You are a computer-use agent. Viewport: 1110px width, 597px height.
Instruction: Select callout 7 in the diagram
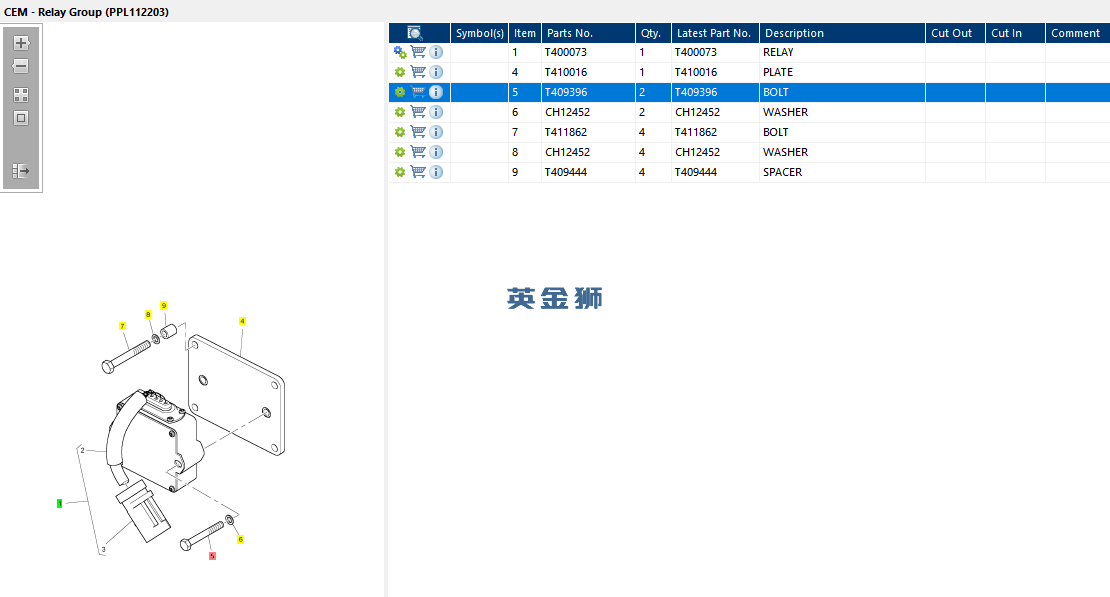[122, 326]
